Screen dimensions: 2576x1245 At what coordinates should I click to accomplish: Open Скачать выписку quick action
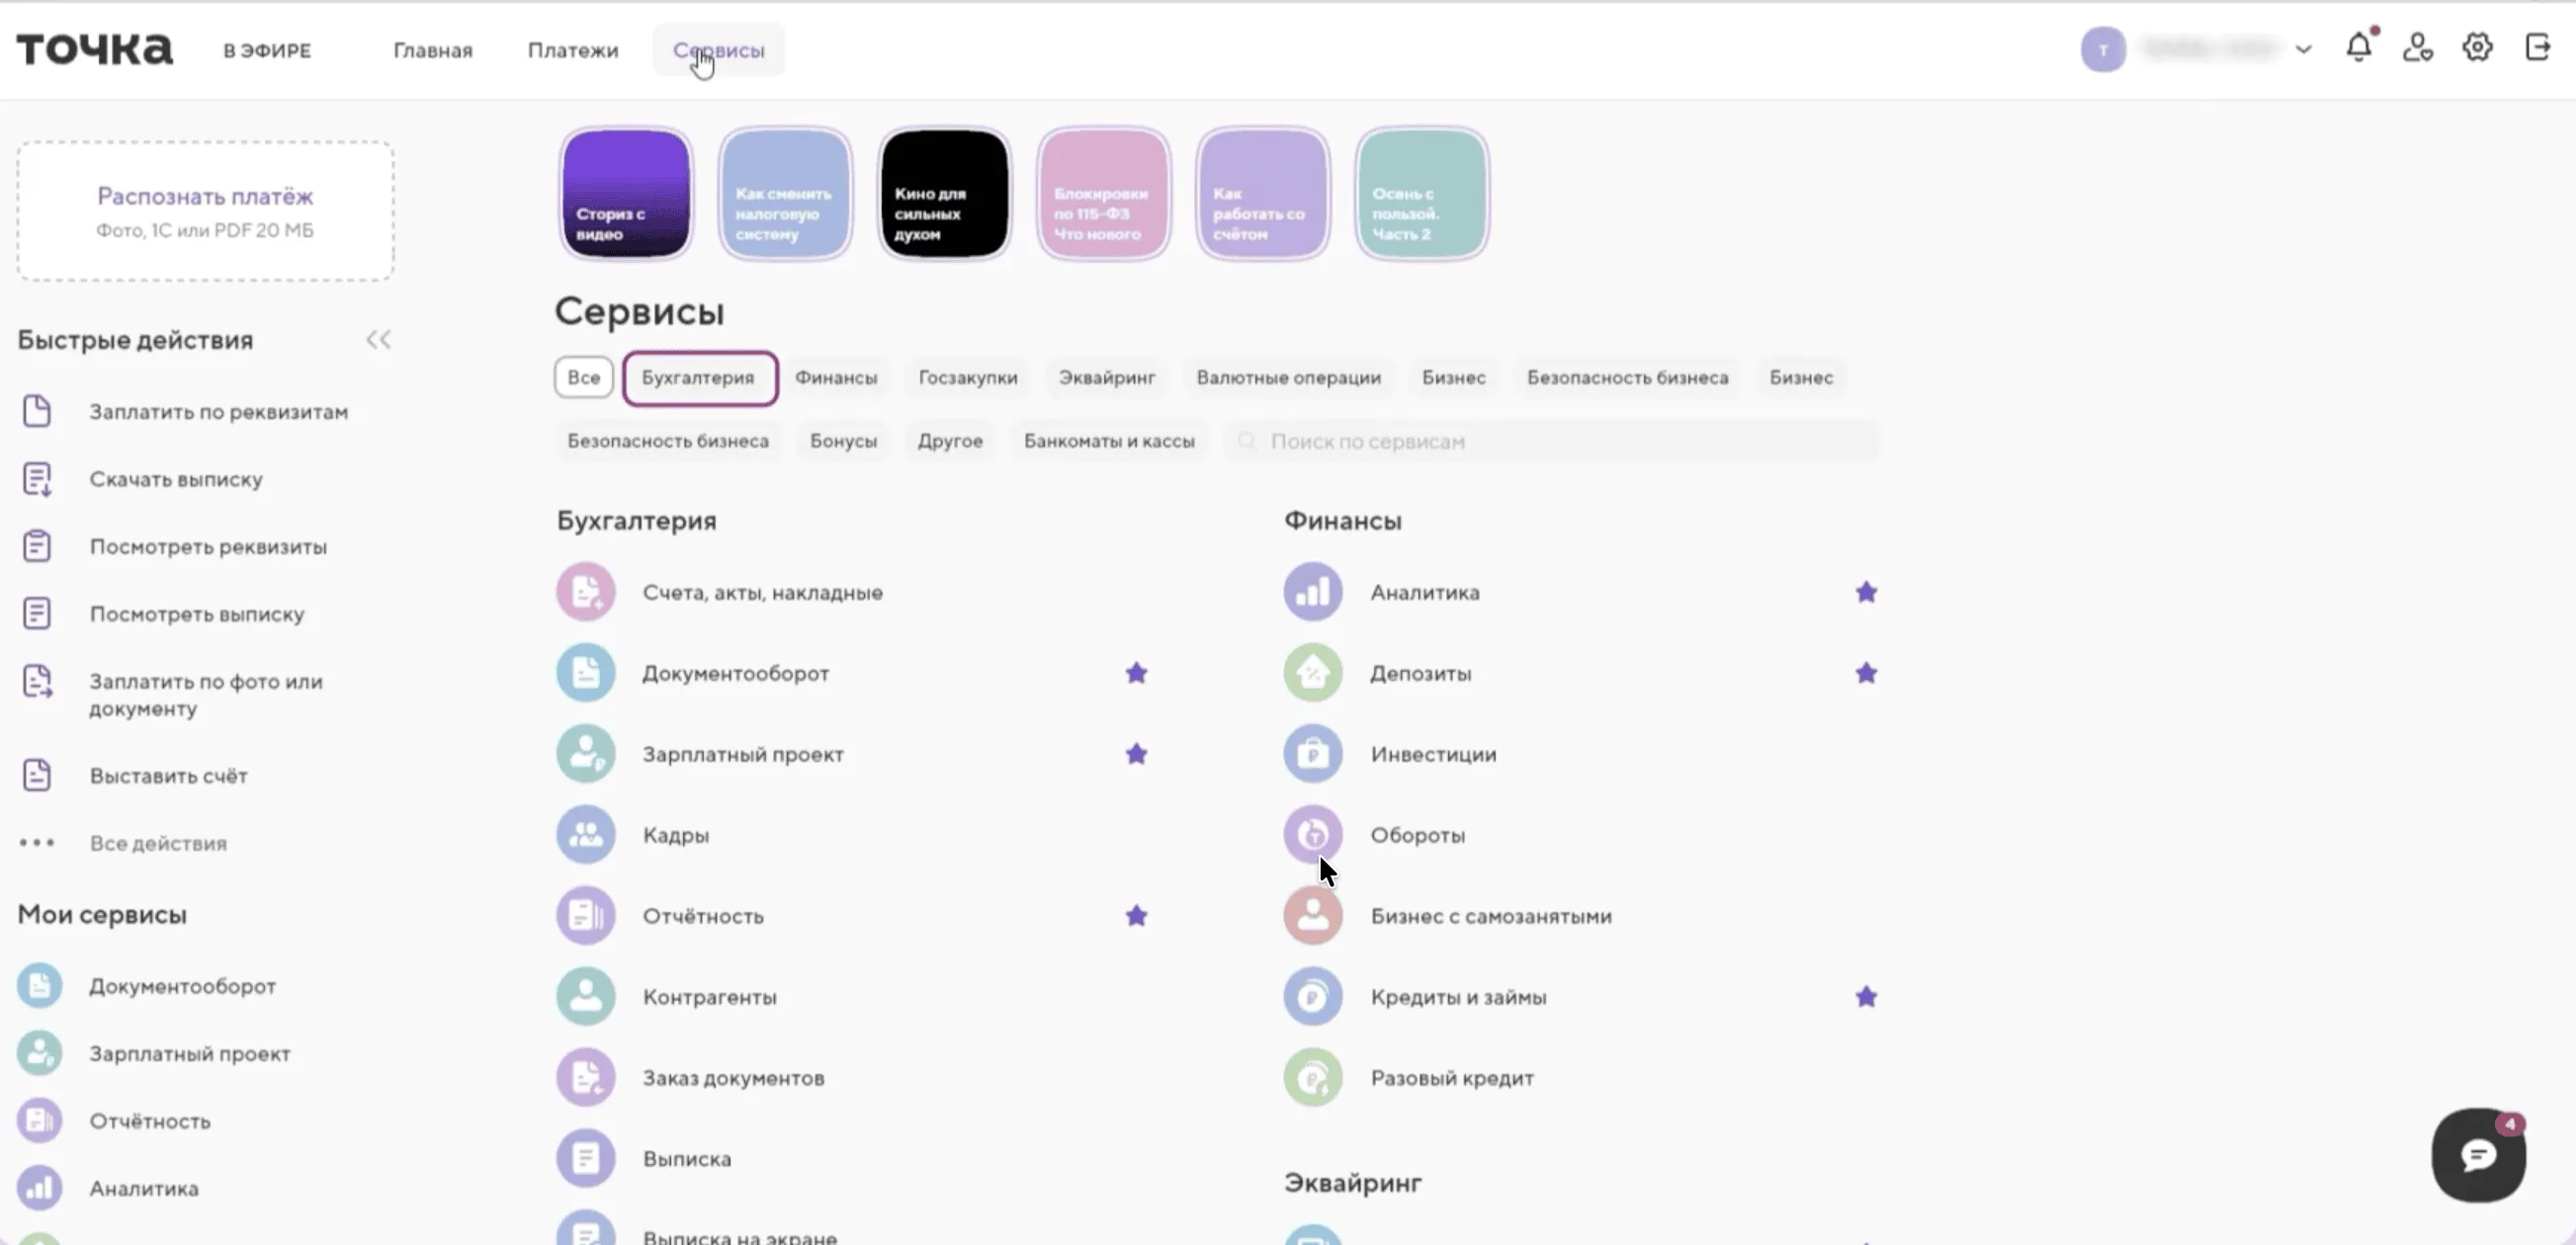coord(176,479)
